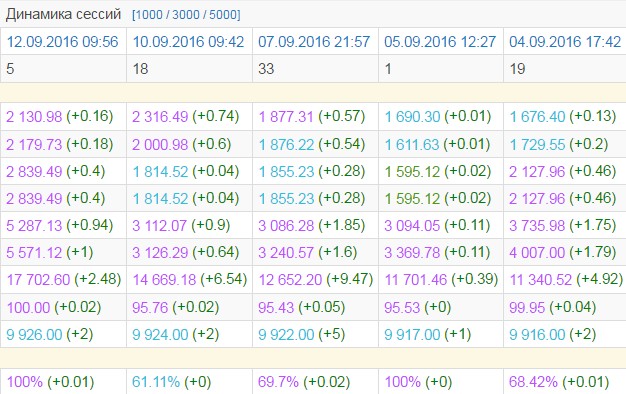Click value 5 287.13 (+0.94)
This screenshot has width=626, height=394.
tap(60, 226)
